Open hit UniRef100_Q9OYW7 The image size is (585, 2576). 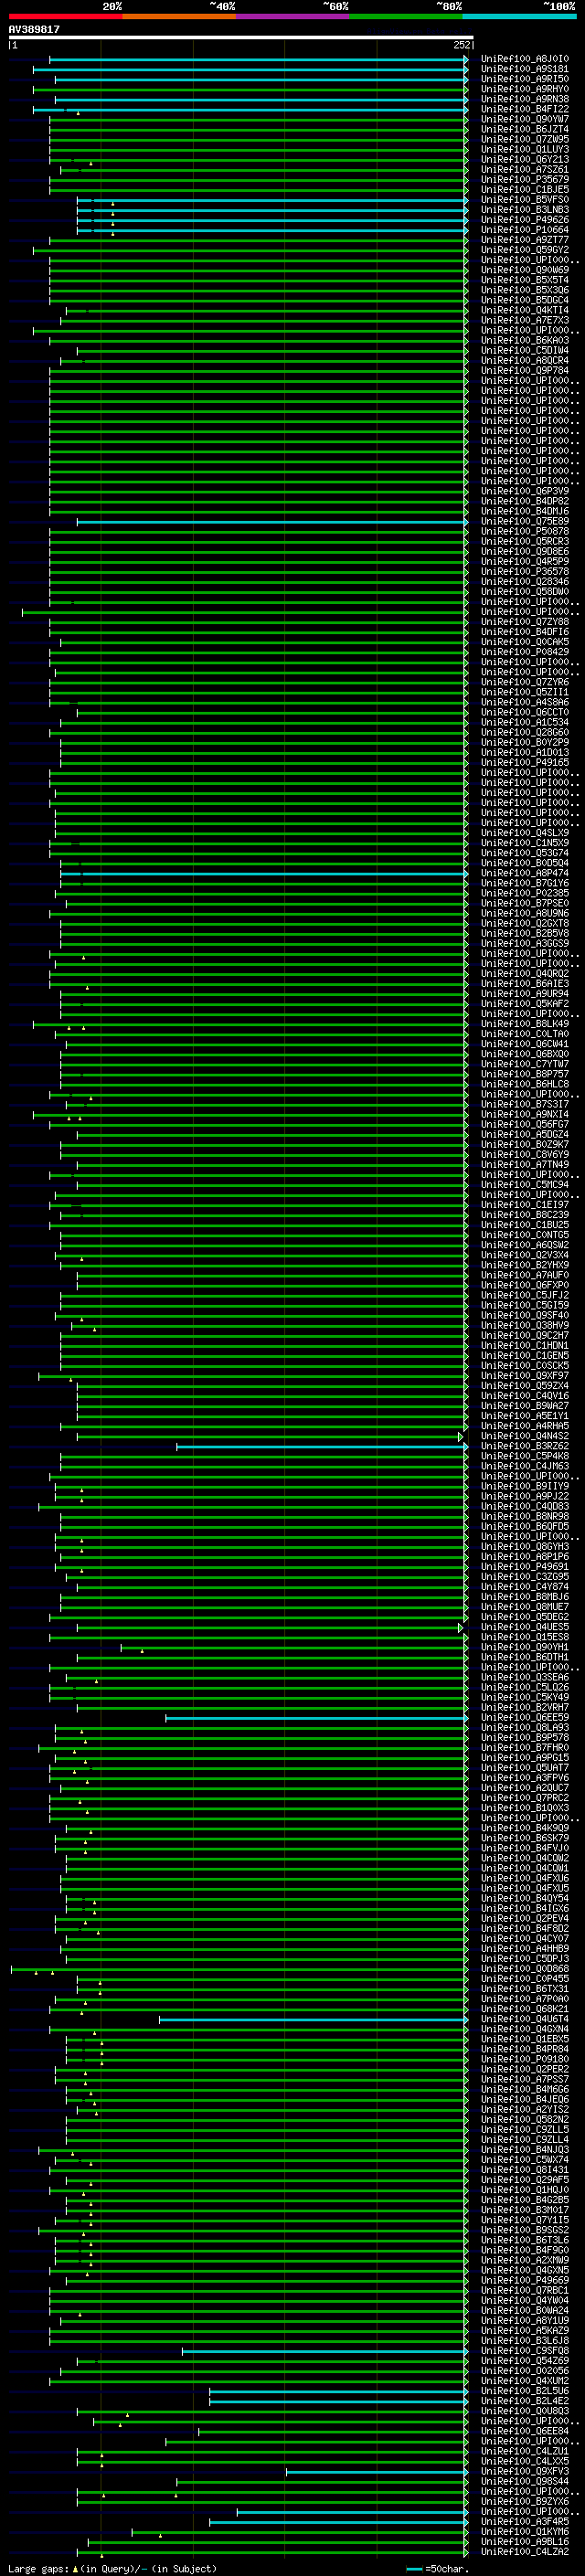525,119
